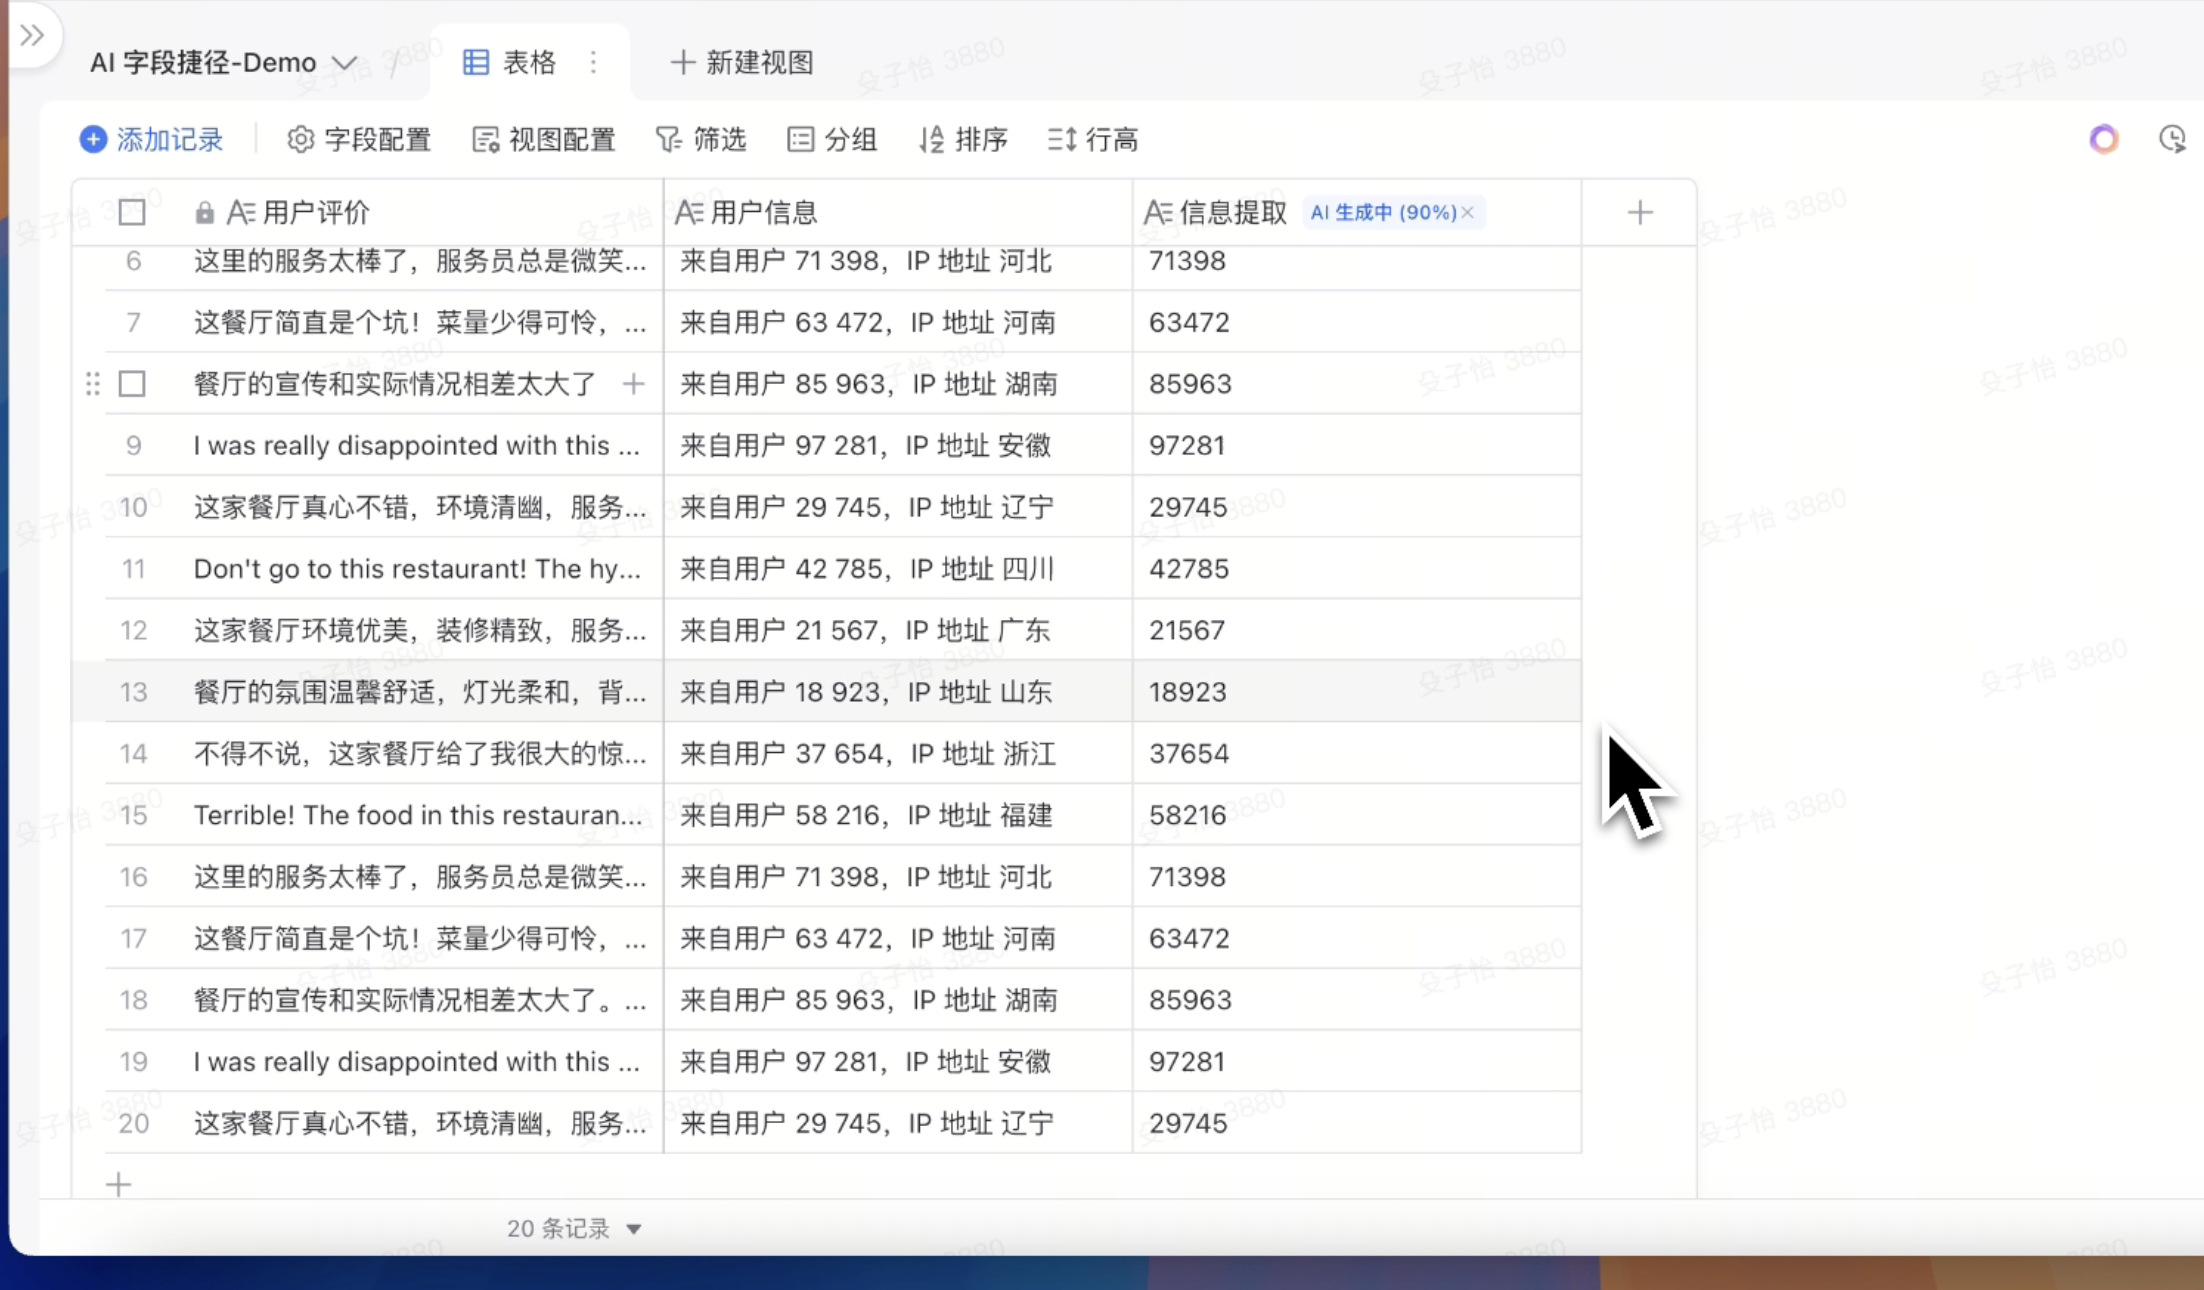2204x1290 pixels.
Task: Check the checkbox for the hovered row 8
Action: 132,384
